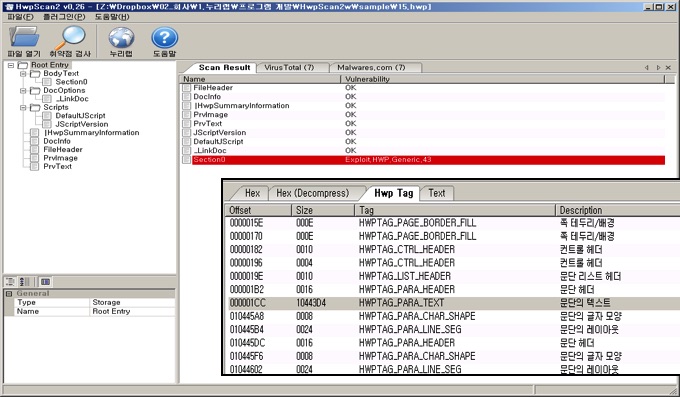Switch to the VirusTotal (7) tab

pos(289,68)
